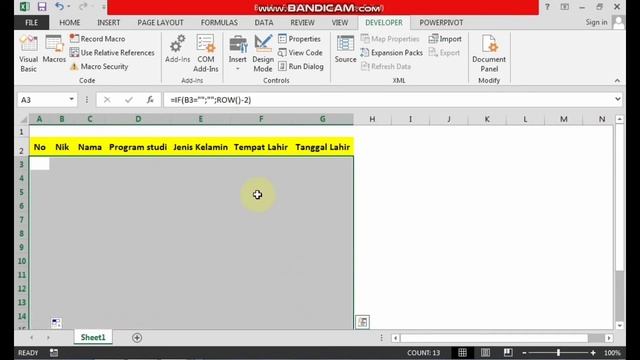640x360 pixels.
Task: Click the Tanggal Lahir header cell
Action: [x=322, y=147]
